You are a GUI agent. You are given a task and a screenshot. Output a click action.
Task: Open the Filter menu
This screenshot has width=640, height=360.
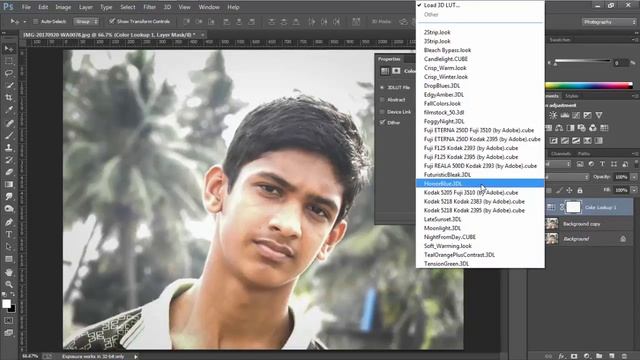click(x=149, y=7)
